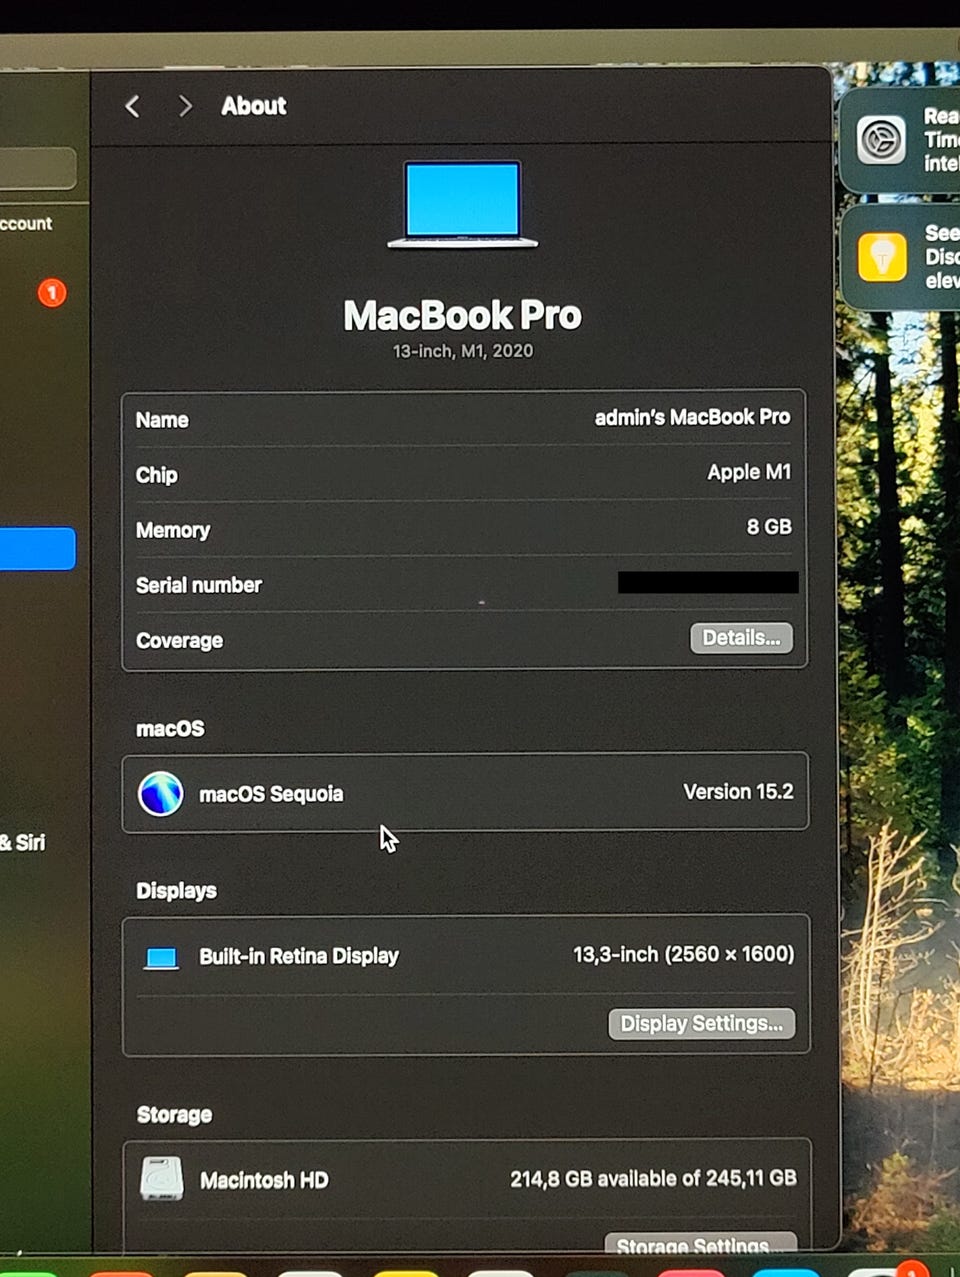Click the MacBook Pro laptop image

coord(463,204)
